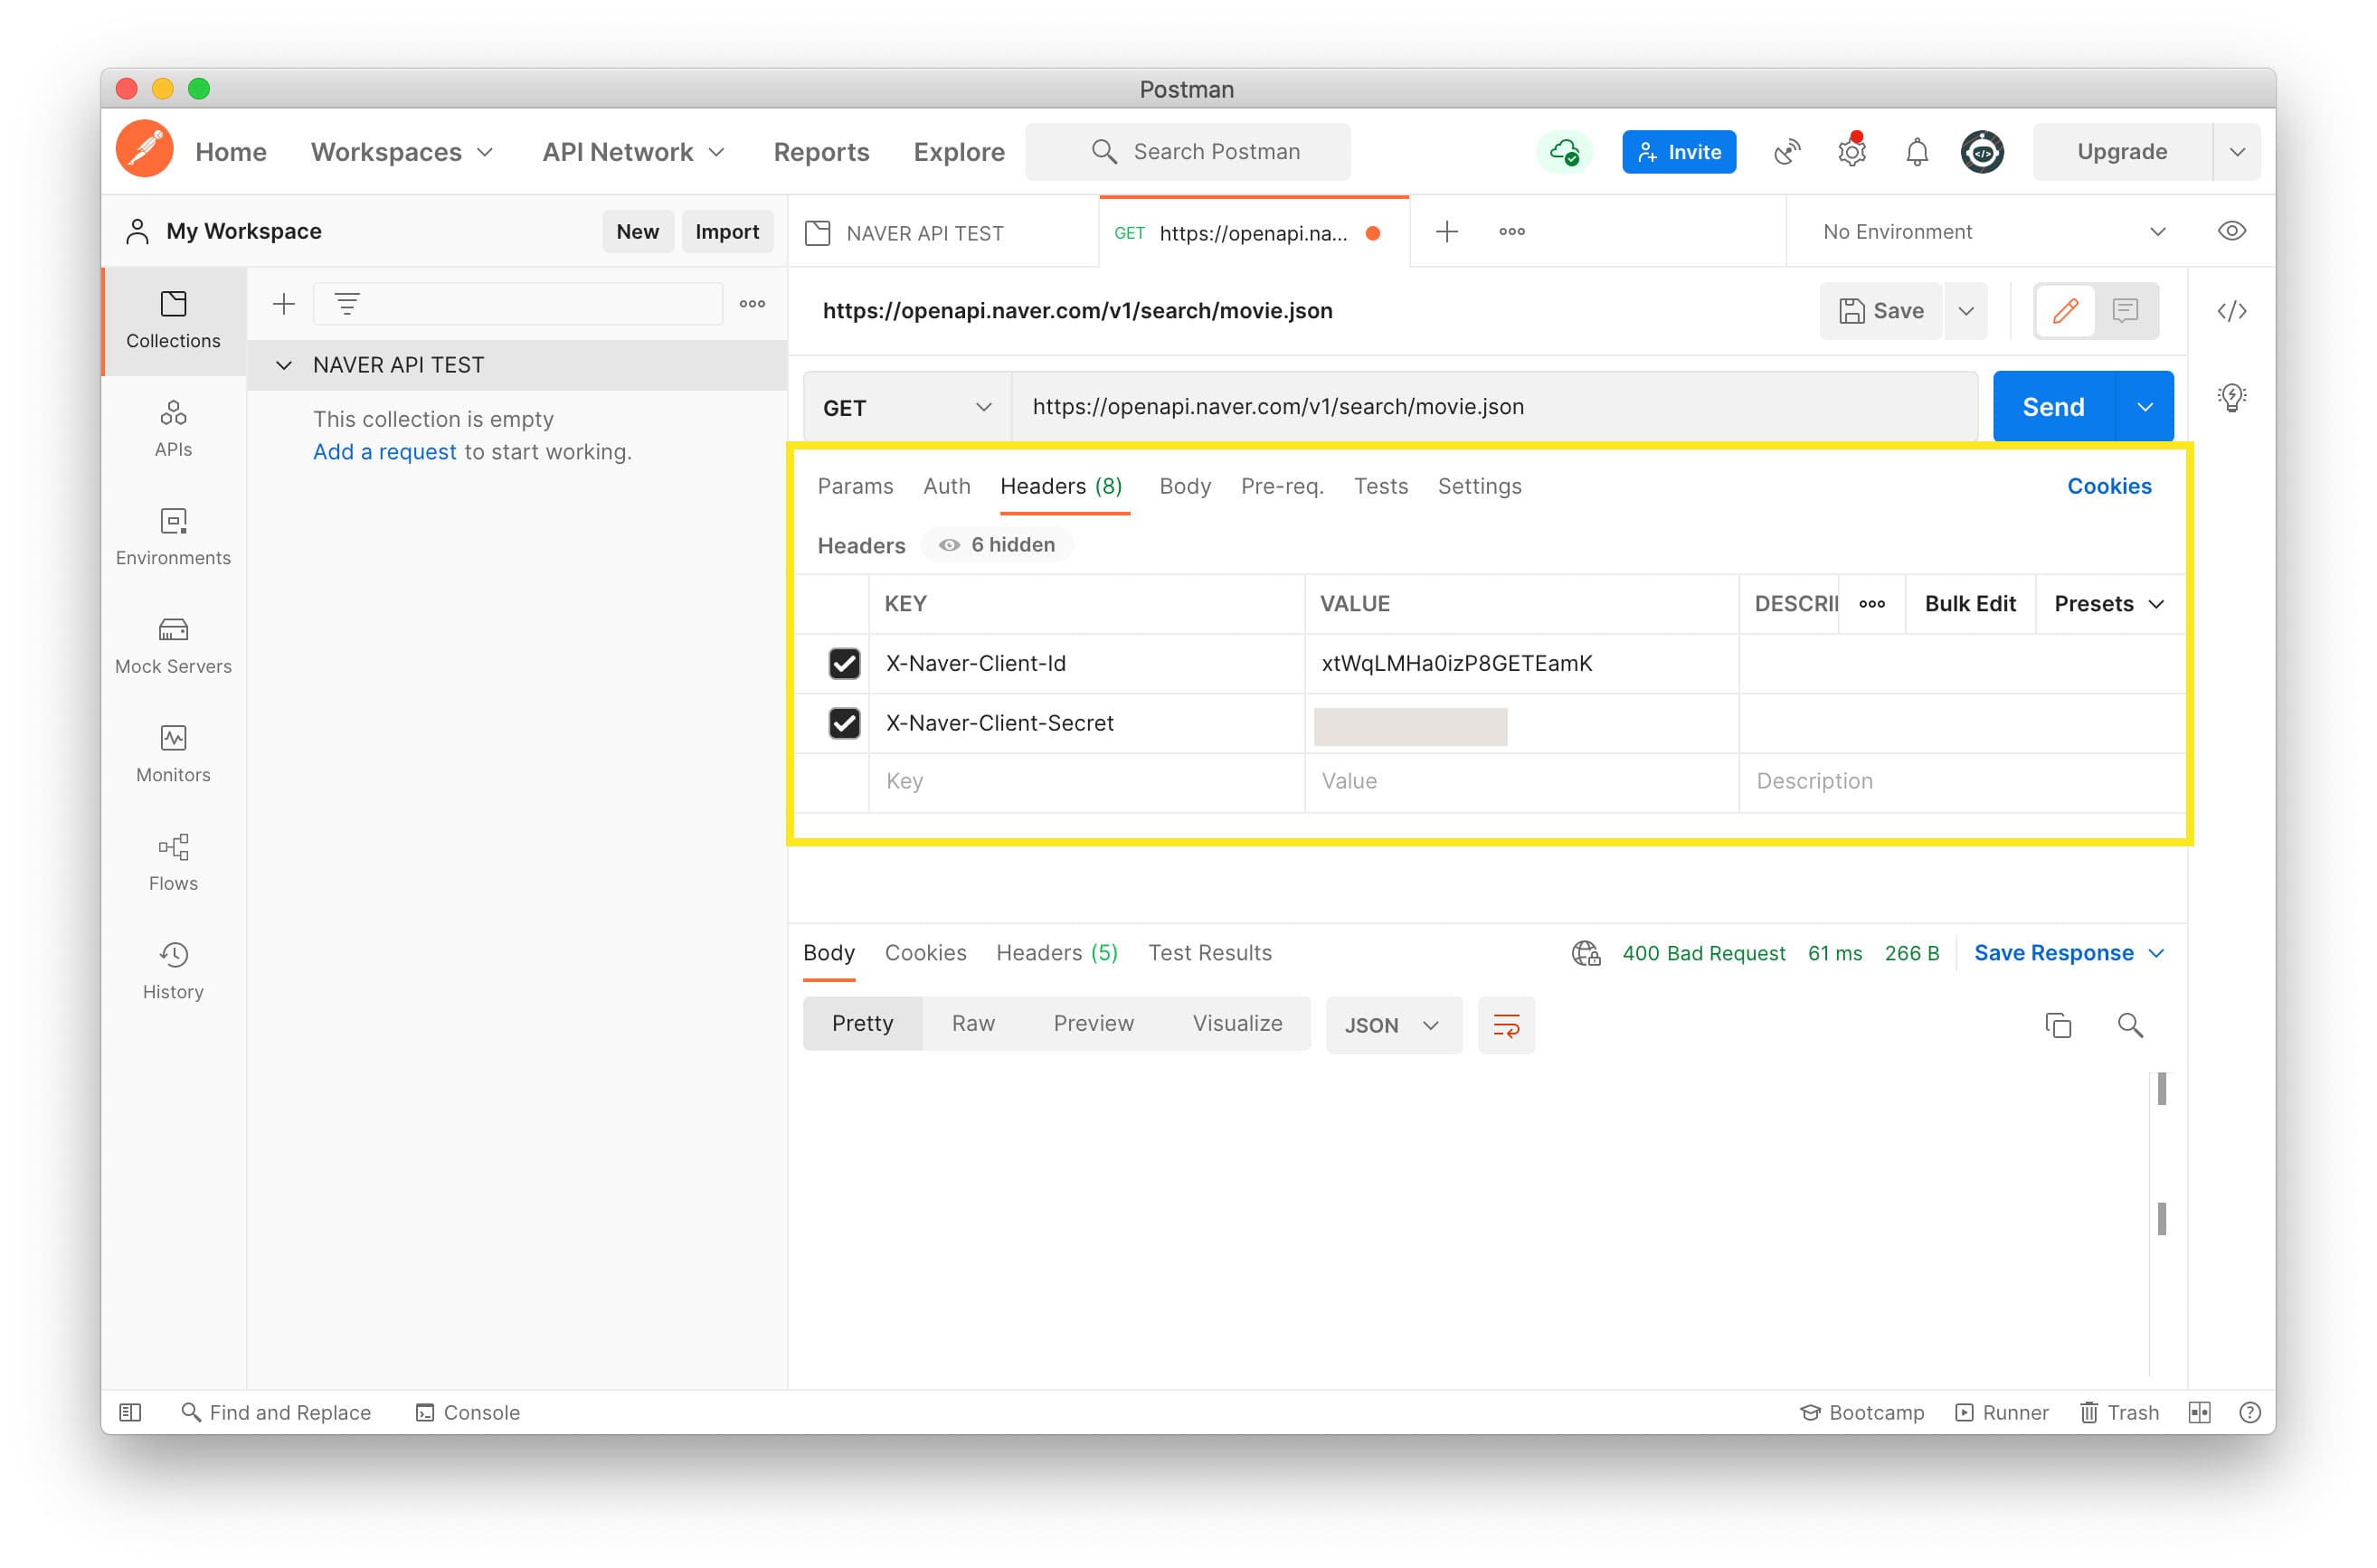Open the Mock Servers sidebar panel

pos(173,644)
